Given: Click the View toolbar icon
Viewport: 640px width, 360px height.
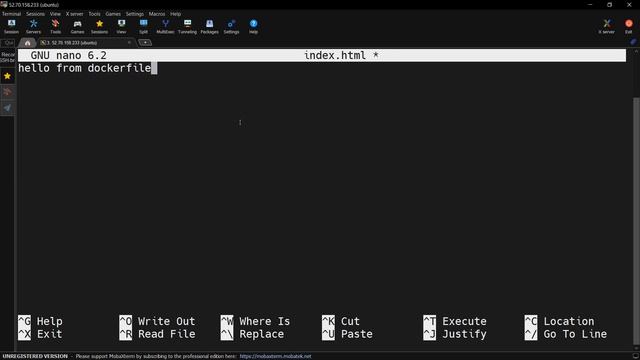Looking at the screenshot, I should tap(121, 27).
